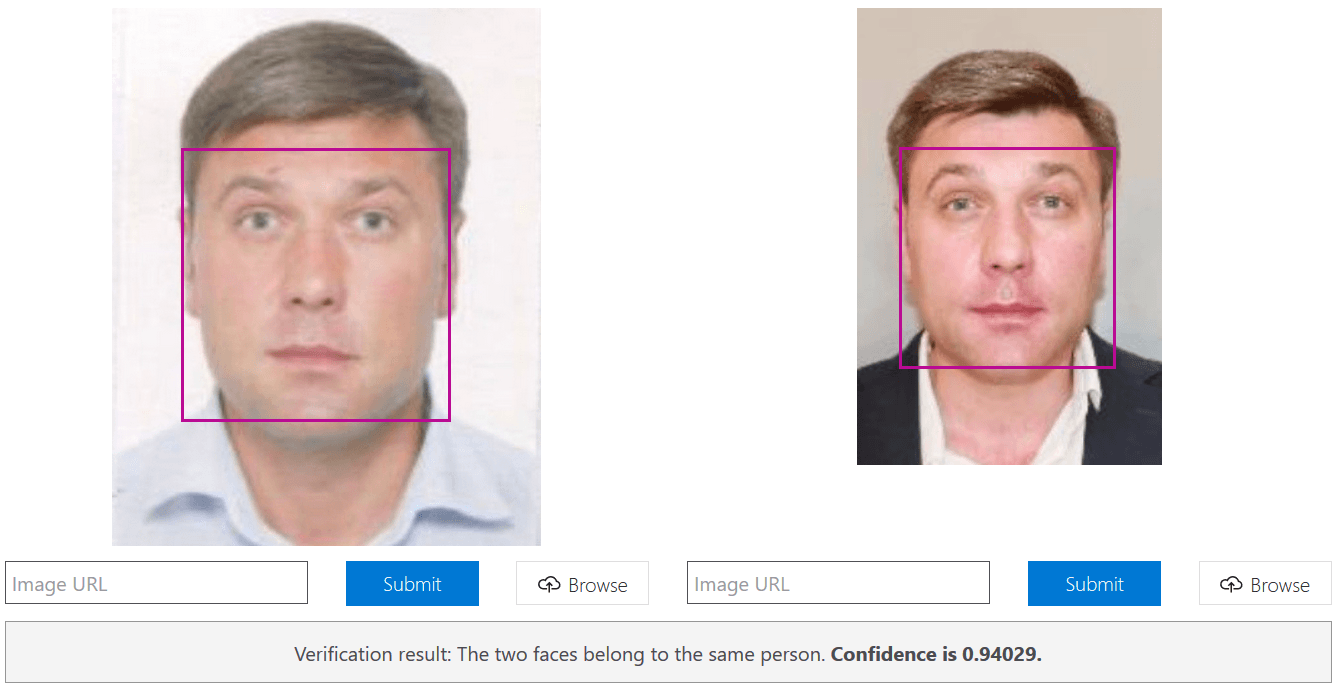Open file browser with the left Browse button
The height and width of the screenshot is (691, 1340).
(x=582, y=584)
